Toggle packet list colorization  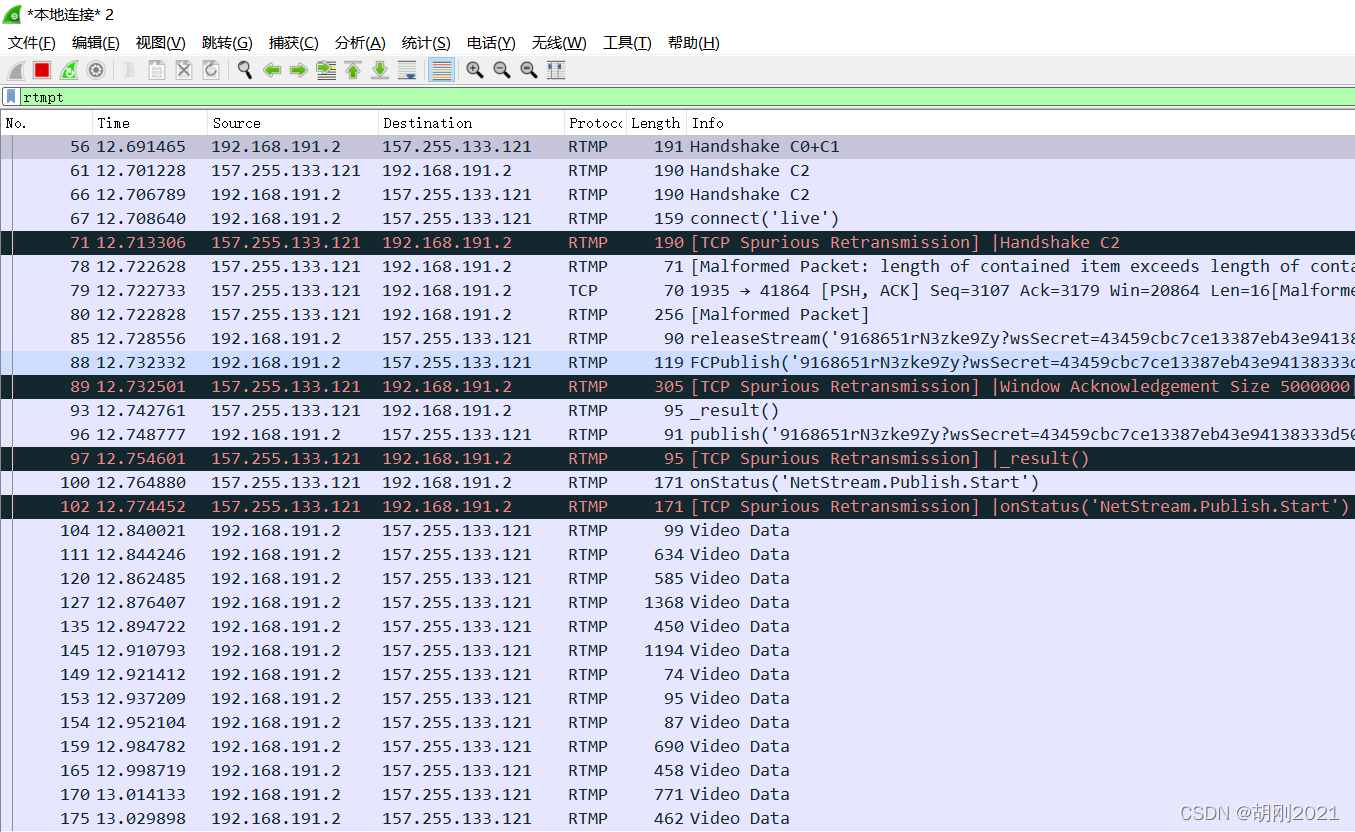tap(441, 70)
